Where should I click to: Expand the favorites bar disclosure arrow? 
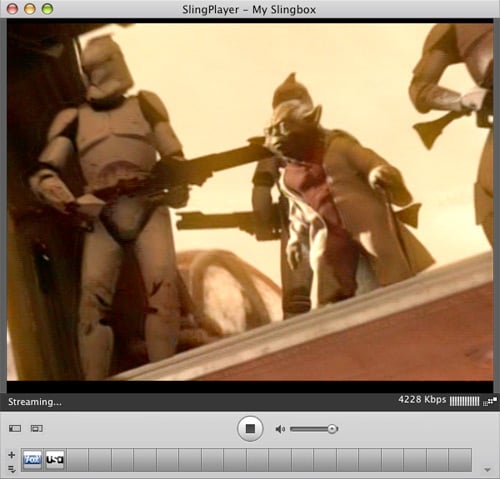click(487, 470)
